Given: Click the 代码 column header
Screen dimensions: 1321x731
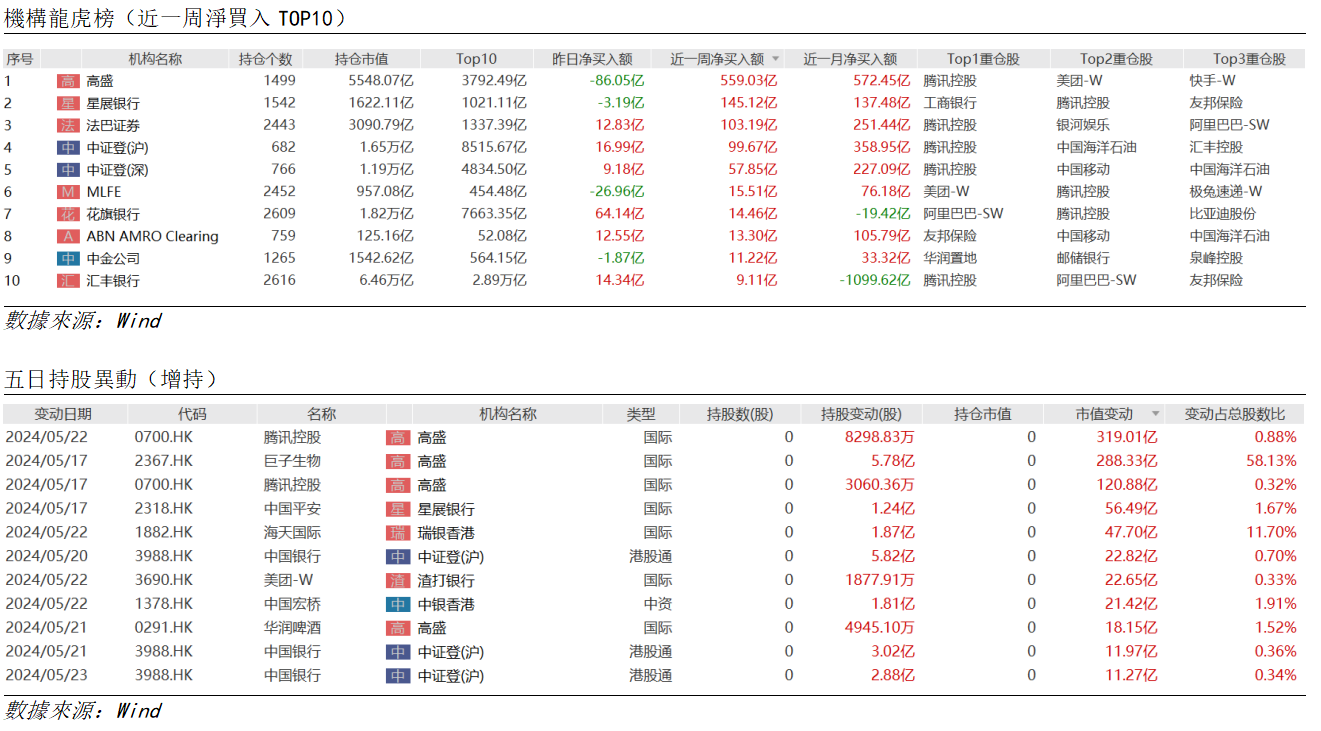Looking at the screenshot, I should pos(192,414).
